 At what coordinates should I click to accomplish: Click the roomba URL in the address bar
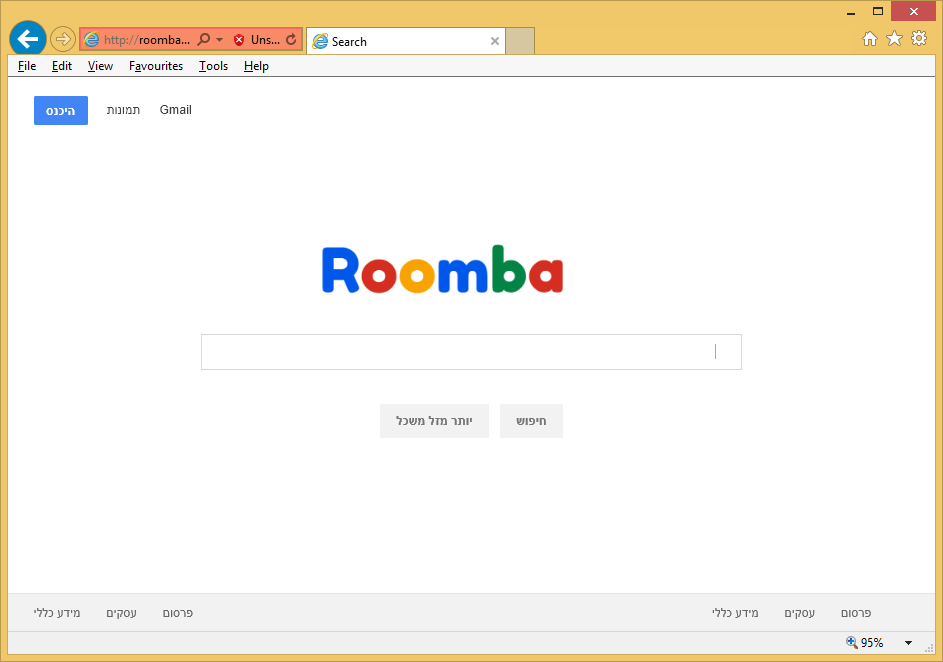[x=147, y=40]
